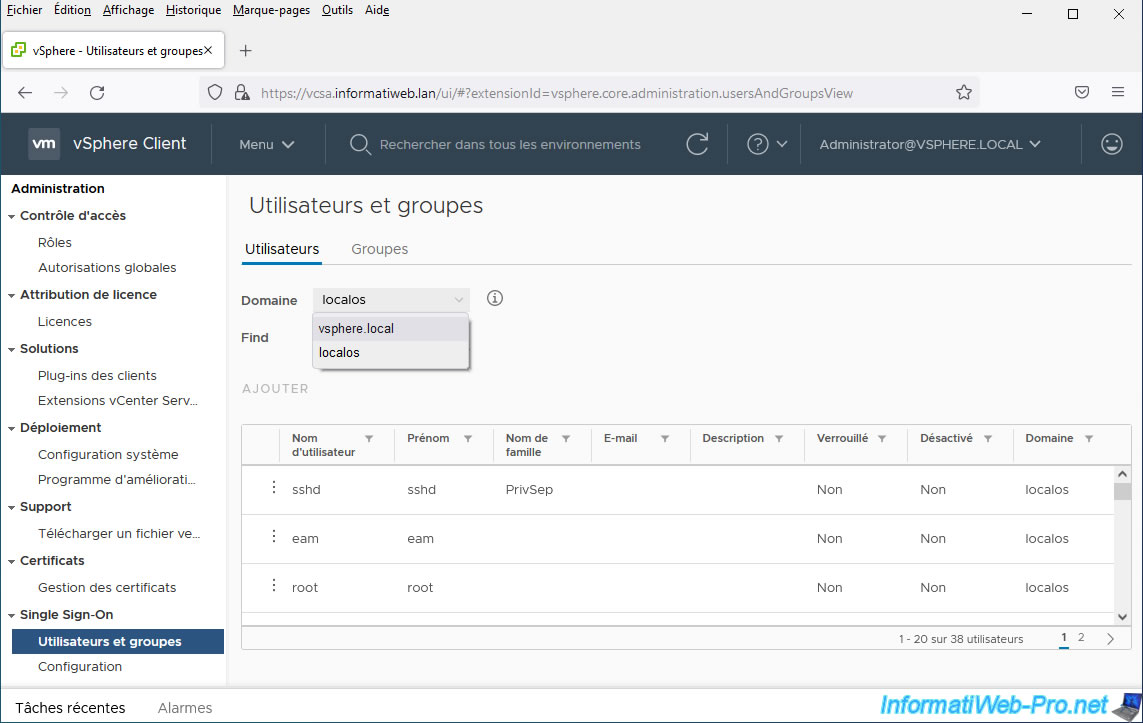Collapse the Single Sign-On section
This screenshot has width=1143, height=723.
click(x=12, y=616)
